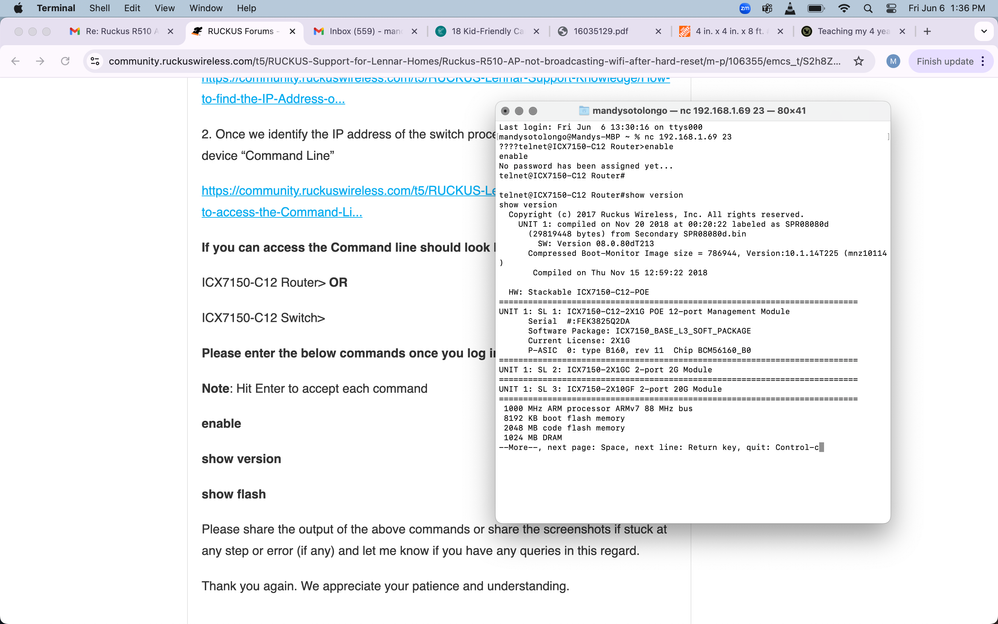The width and height of the screenshot is (998, 624).
Task: Click the browser back navigation arrow
Action: (x=15, y=61)
